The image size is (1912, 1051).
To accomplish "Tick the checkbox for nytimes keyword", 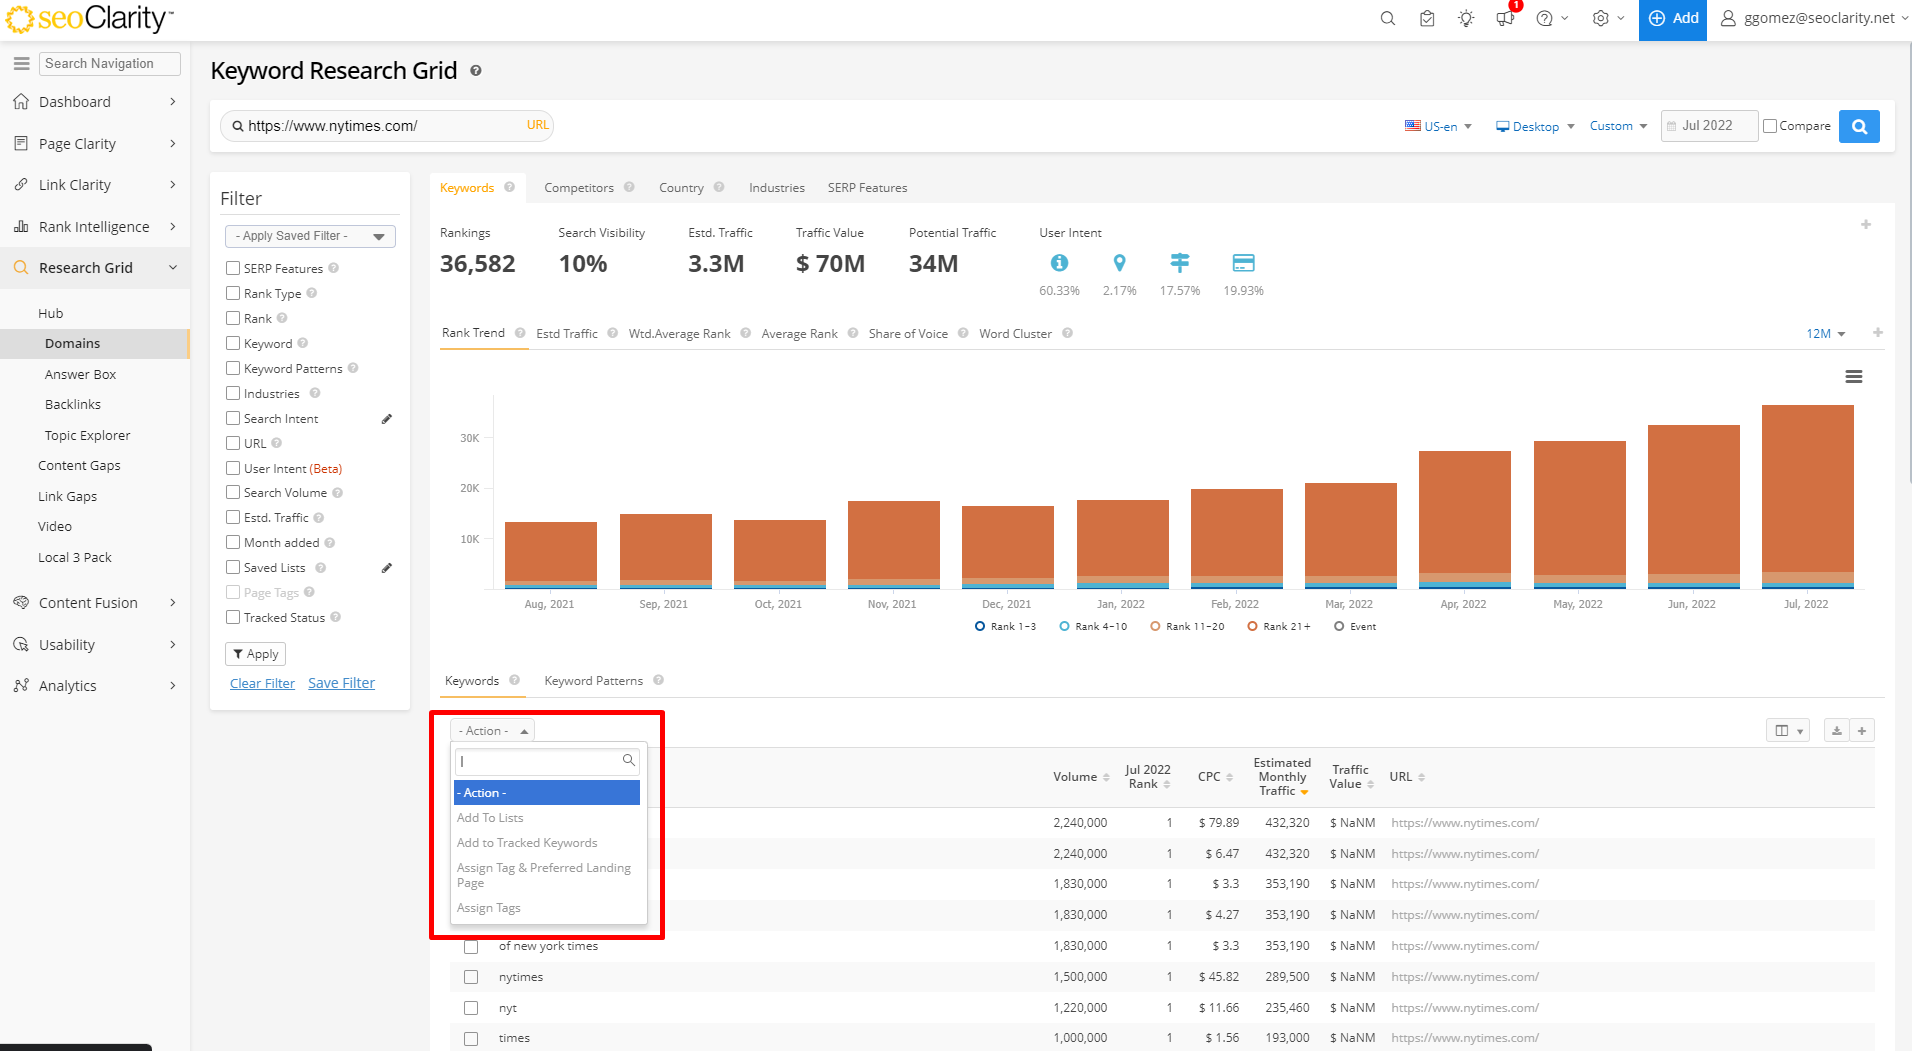I will [471, 977].
